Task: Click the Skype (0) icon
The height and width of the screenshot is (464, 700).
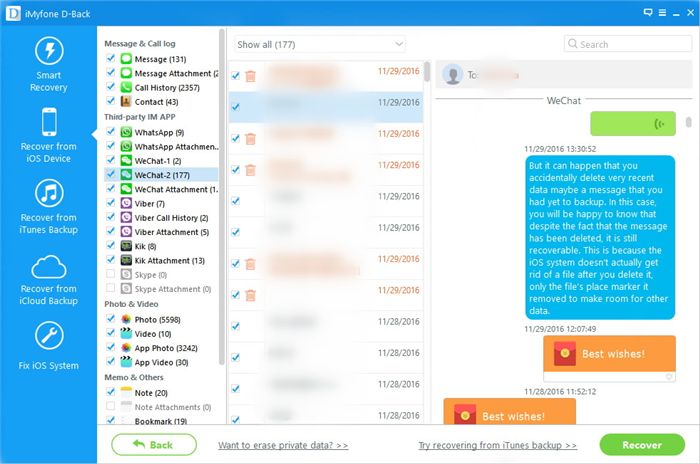Action: point(126,274)
